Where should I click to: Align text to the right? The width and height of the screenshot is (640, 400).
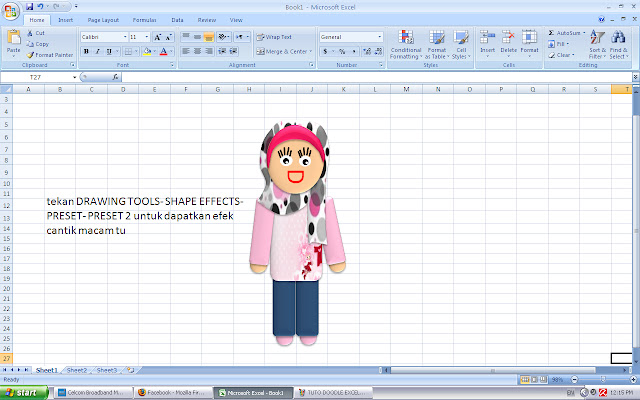coord(209,51)
